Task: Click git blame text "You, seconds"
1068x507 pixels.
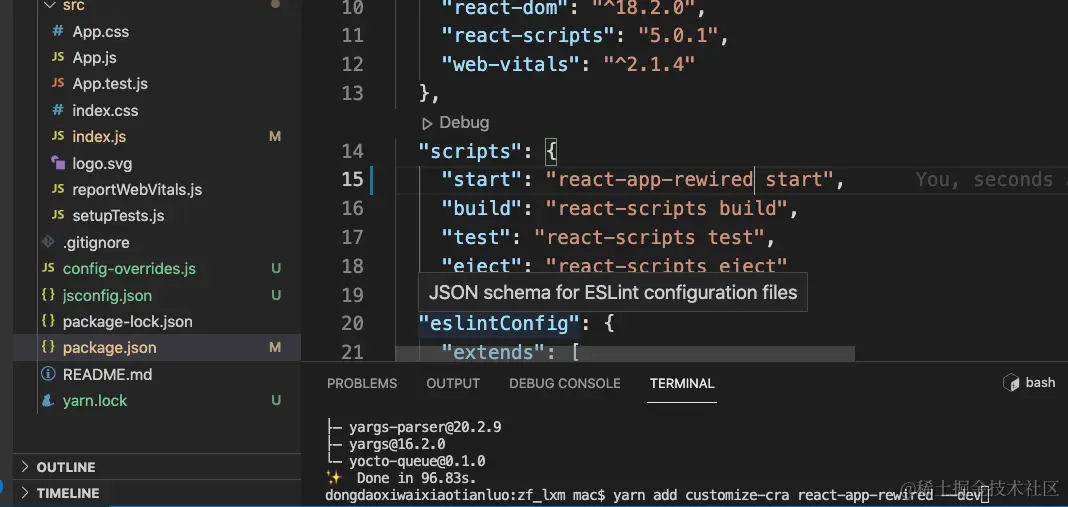Action: coord(984,180)
